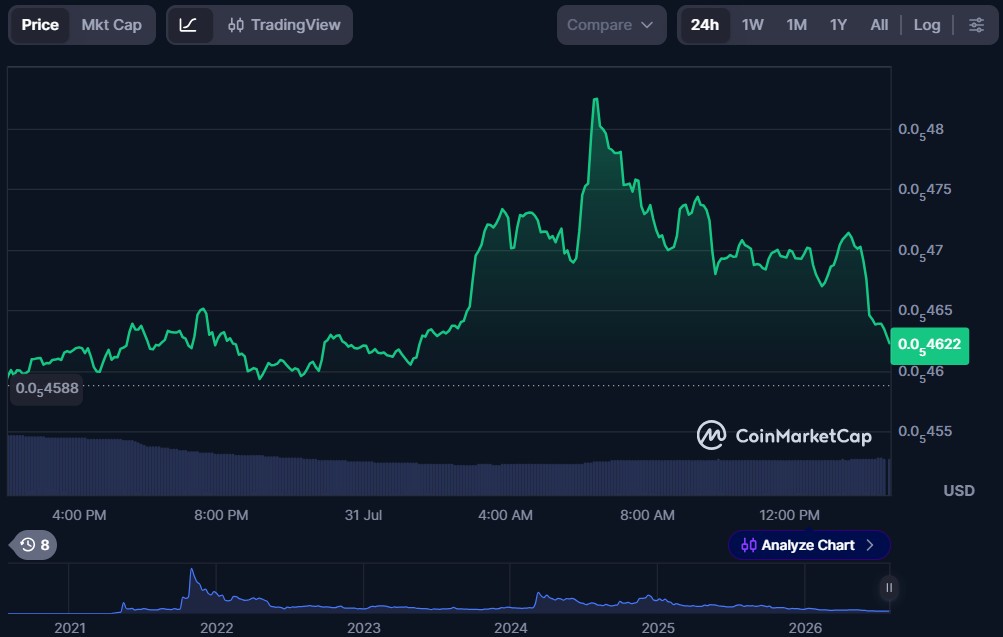Click the 4:00 PM time axis label

(x=79, y=515)
